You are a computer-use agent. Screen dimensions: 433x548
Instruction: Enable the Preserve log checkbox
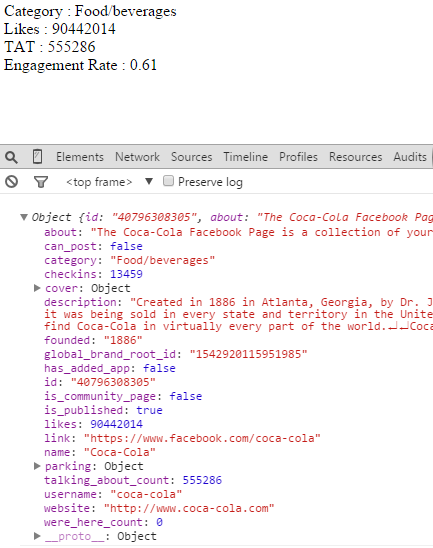(168, 181)
